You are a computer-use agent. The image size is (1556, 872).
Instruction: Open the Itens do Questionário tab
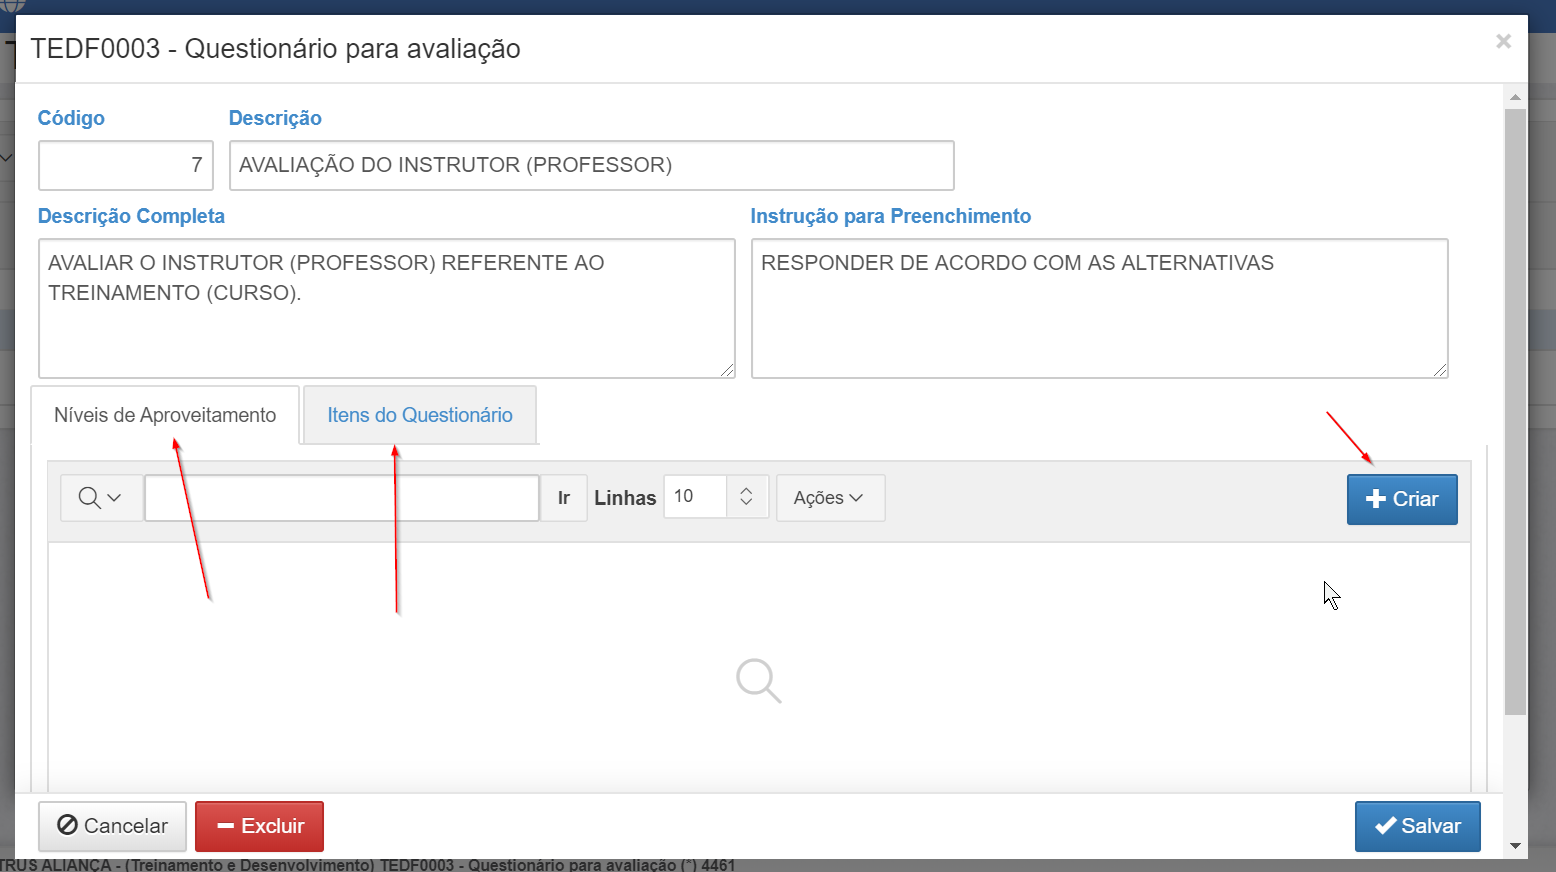click(x=420, y=415)
